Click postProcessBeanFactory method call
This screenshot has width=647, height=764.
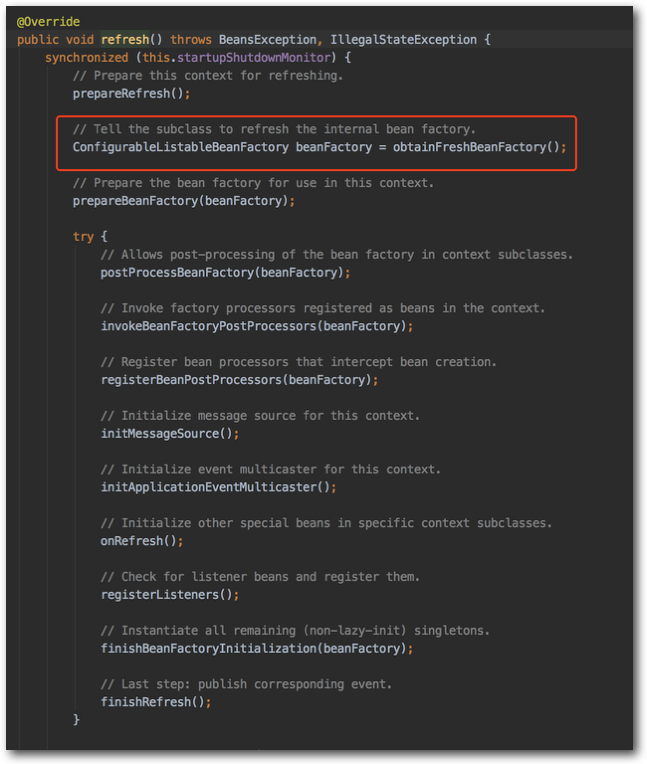tap(172, 273)
